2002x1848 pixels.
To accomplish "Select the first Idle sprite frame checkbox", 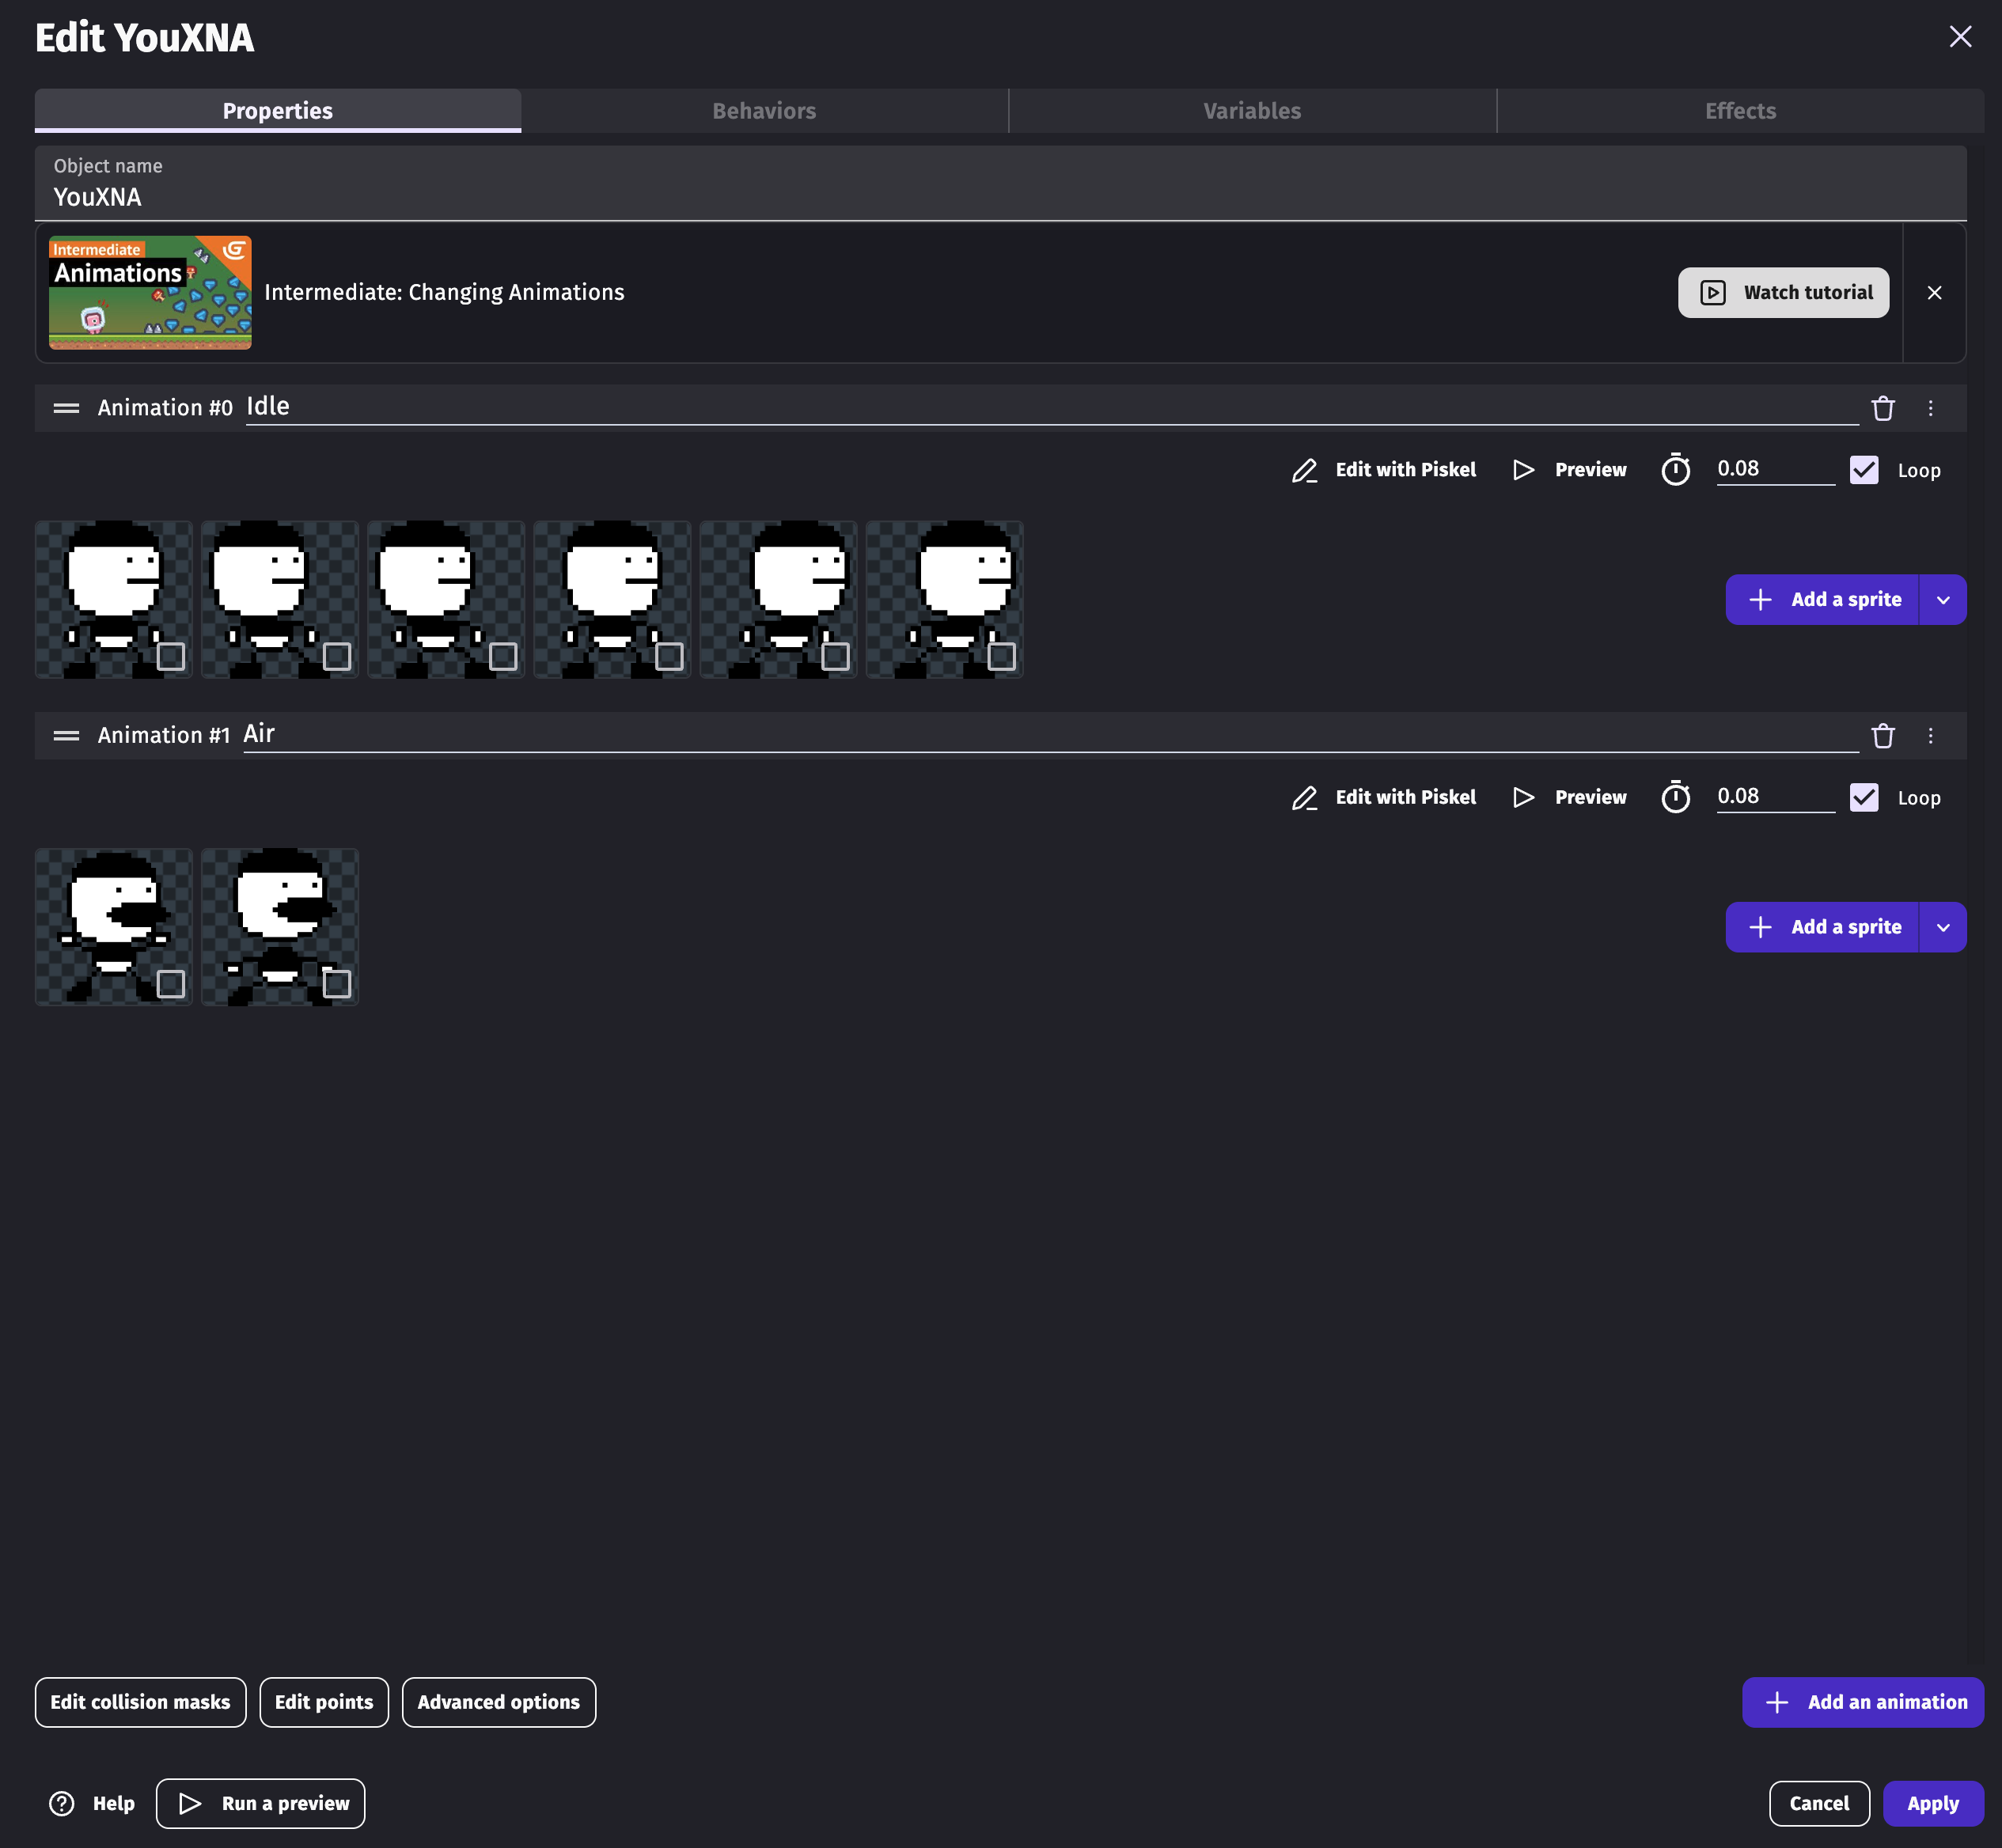I will pos(171,656).
